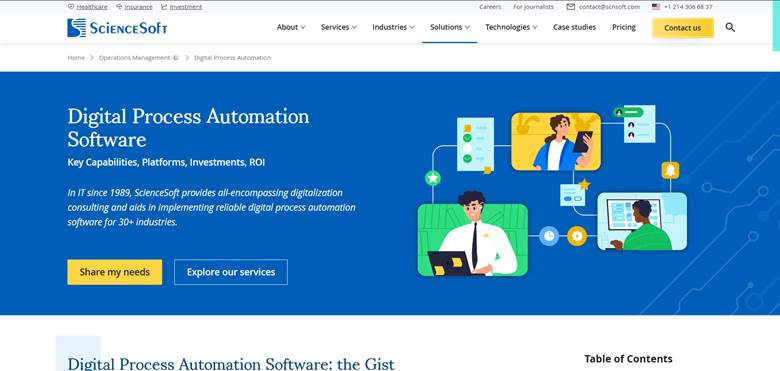Click the +1 214 306 68 37 phone number
Image resolution: width=780 pixels, height=371 pixels.
pyautogui.click(x=688, y=7)
